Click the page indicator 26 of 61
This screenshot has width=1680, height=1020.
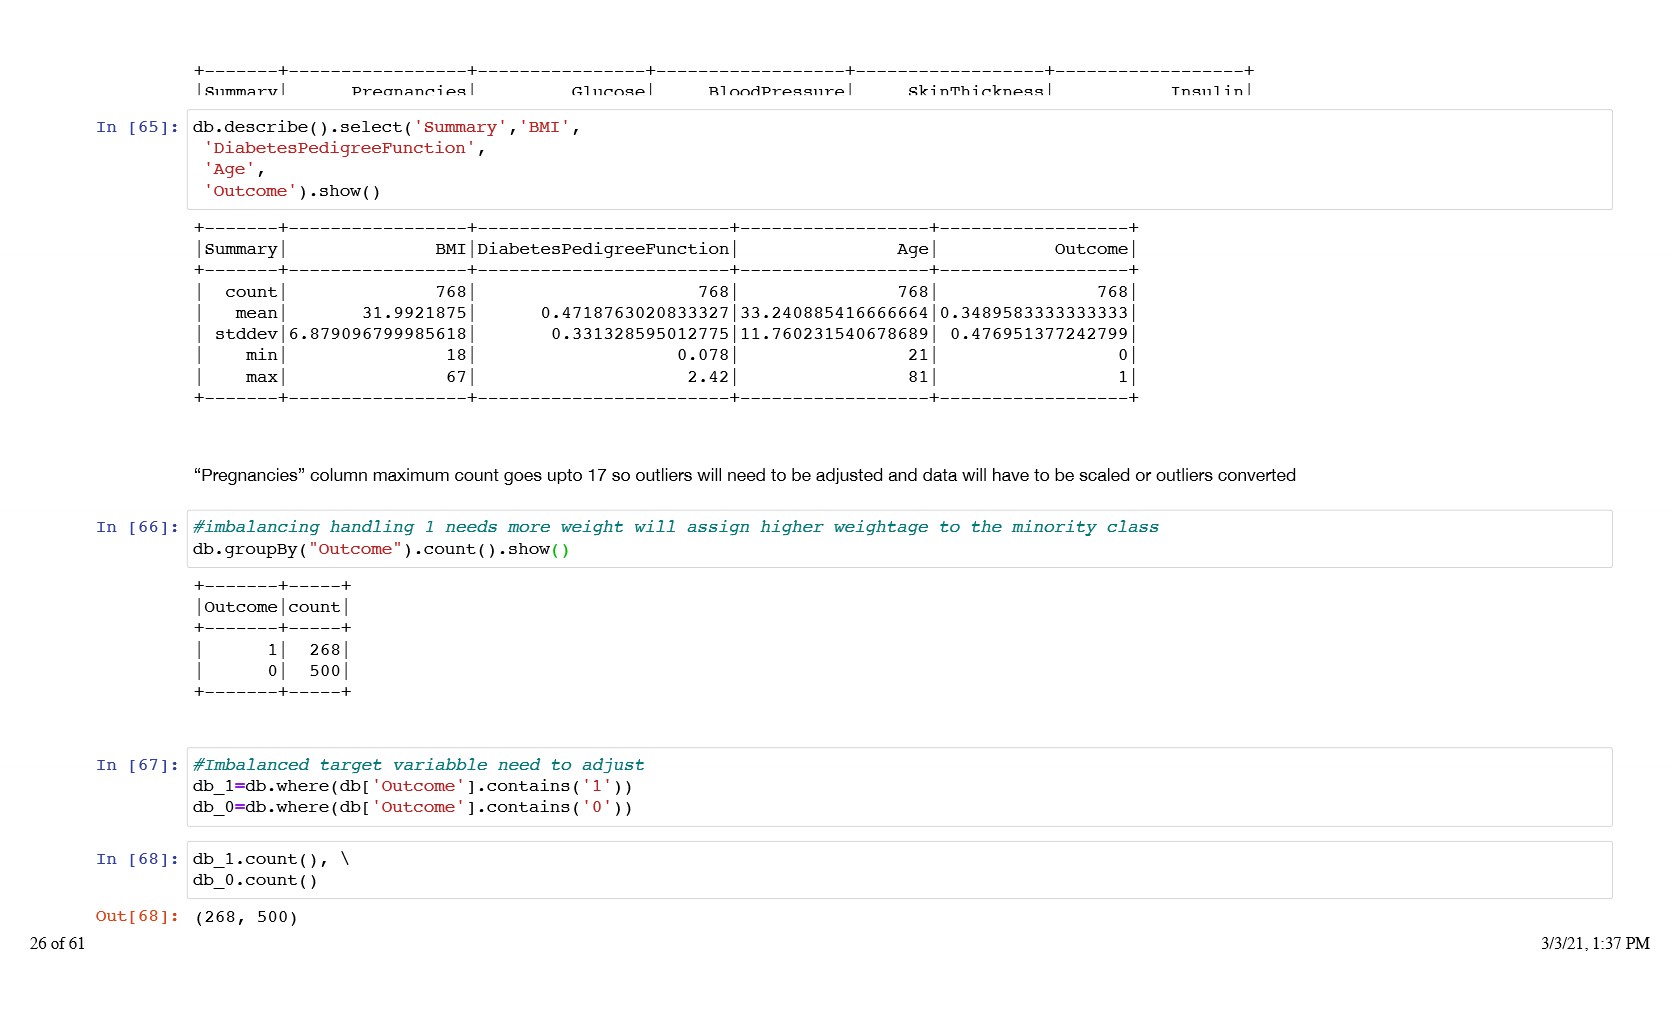pyautogui.click(x=58, y=943)
